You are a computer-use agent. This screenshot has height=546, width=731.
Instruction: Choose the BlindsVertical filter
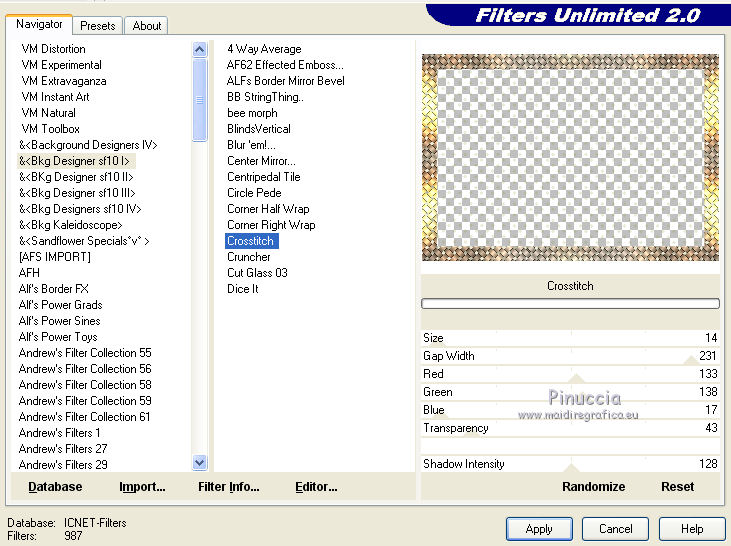point(259,129)
